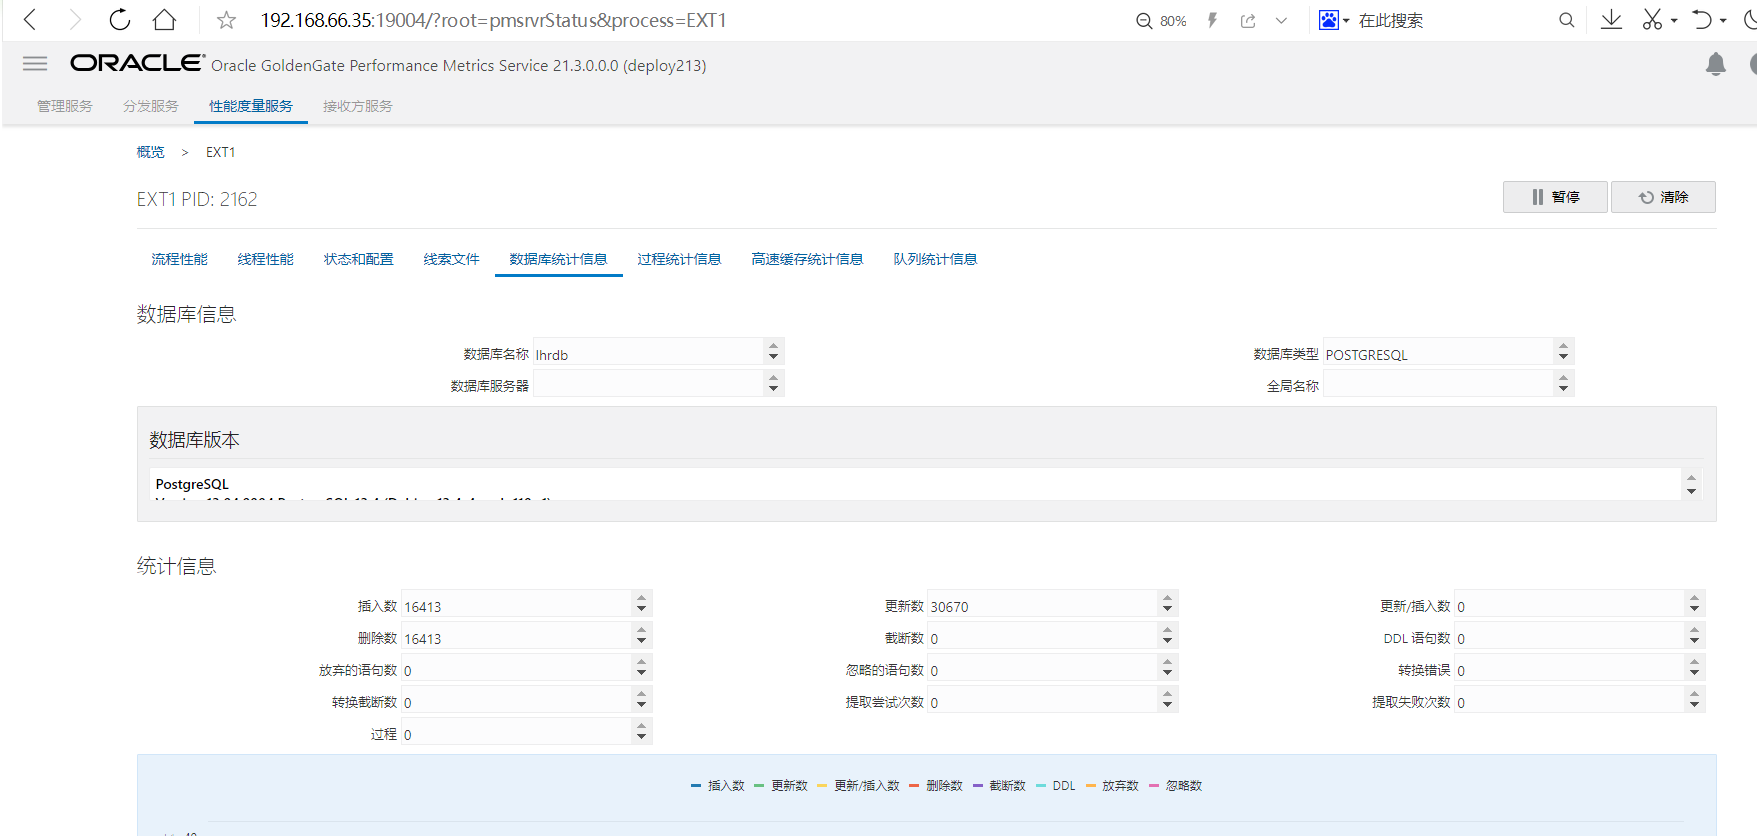Open the 线索文件 tab
This screenshot has height=836, width=1757.
[x=452, y=259]
